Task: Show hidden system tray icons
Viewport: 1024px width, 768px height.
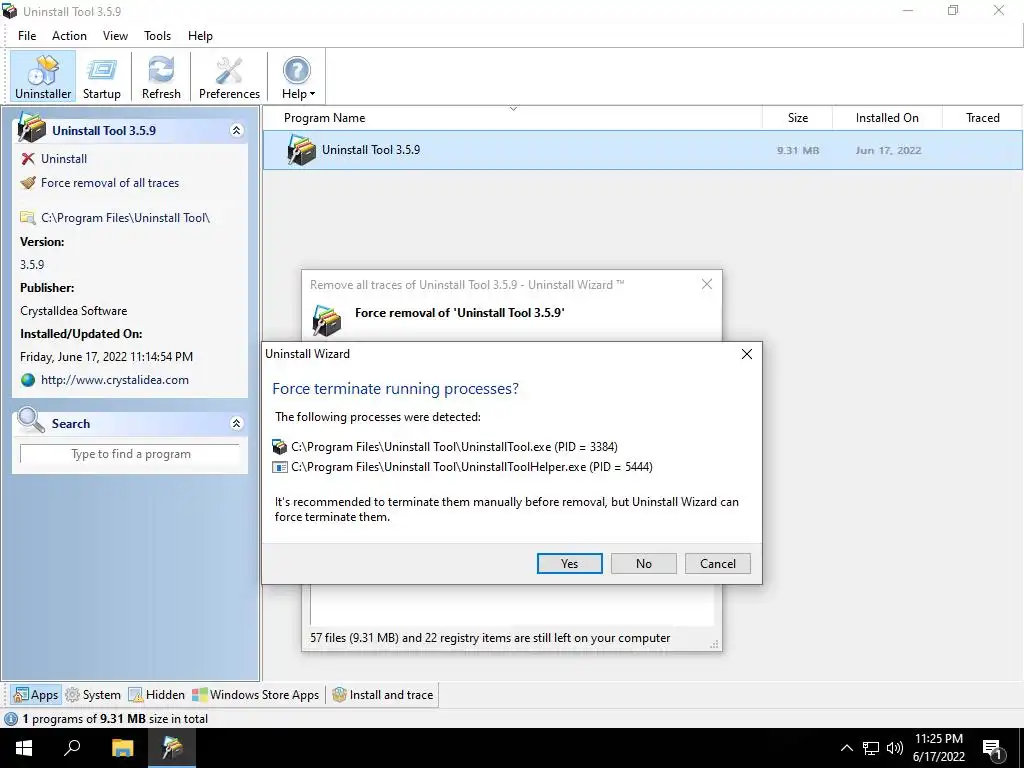Action: 846,748
